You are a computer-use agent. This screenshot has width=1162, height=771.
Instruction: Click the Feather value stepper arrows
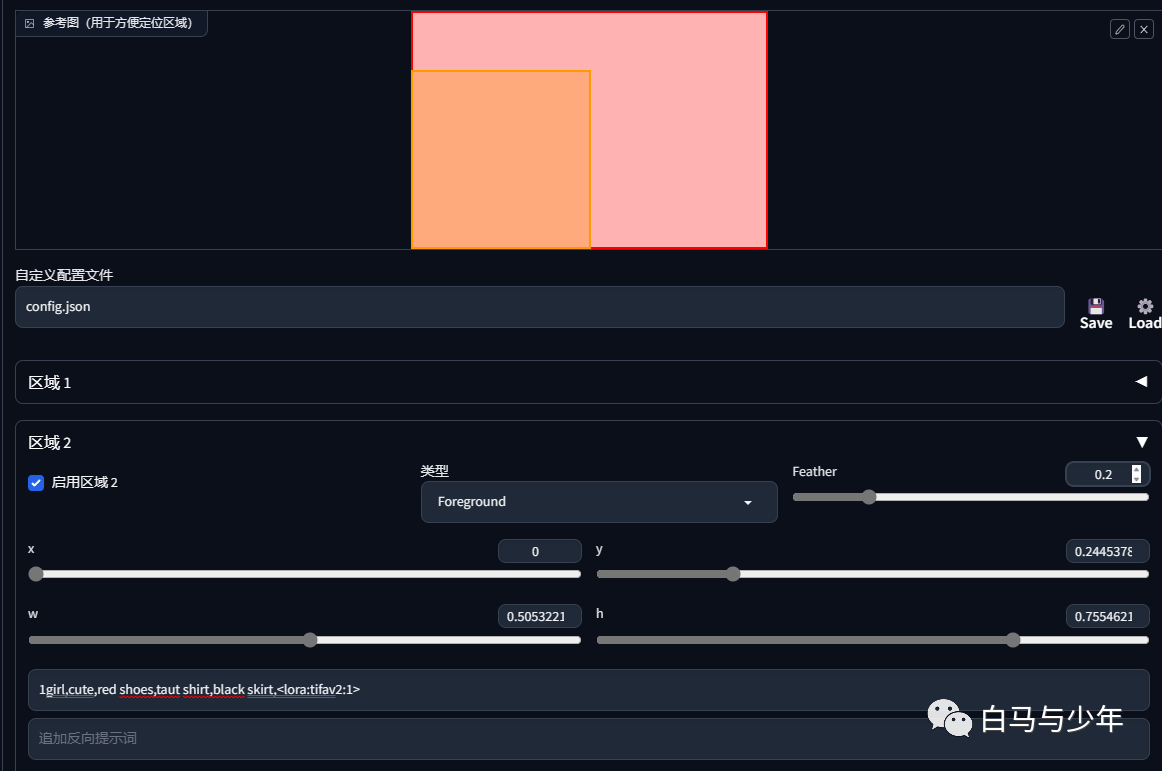(1136, 474)
